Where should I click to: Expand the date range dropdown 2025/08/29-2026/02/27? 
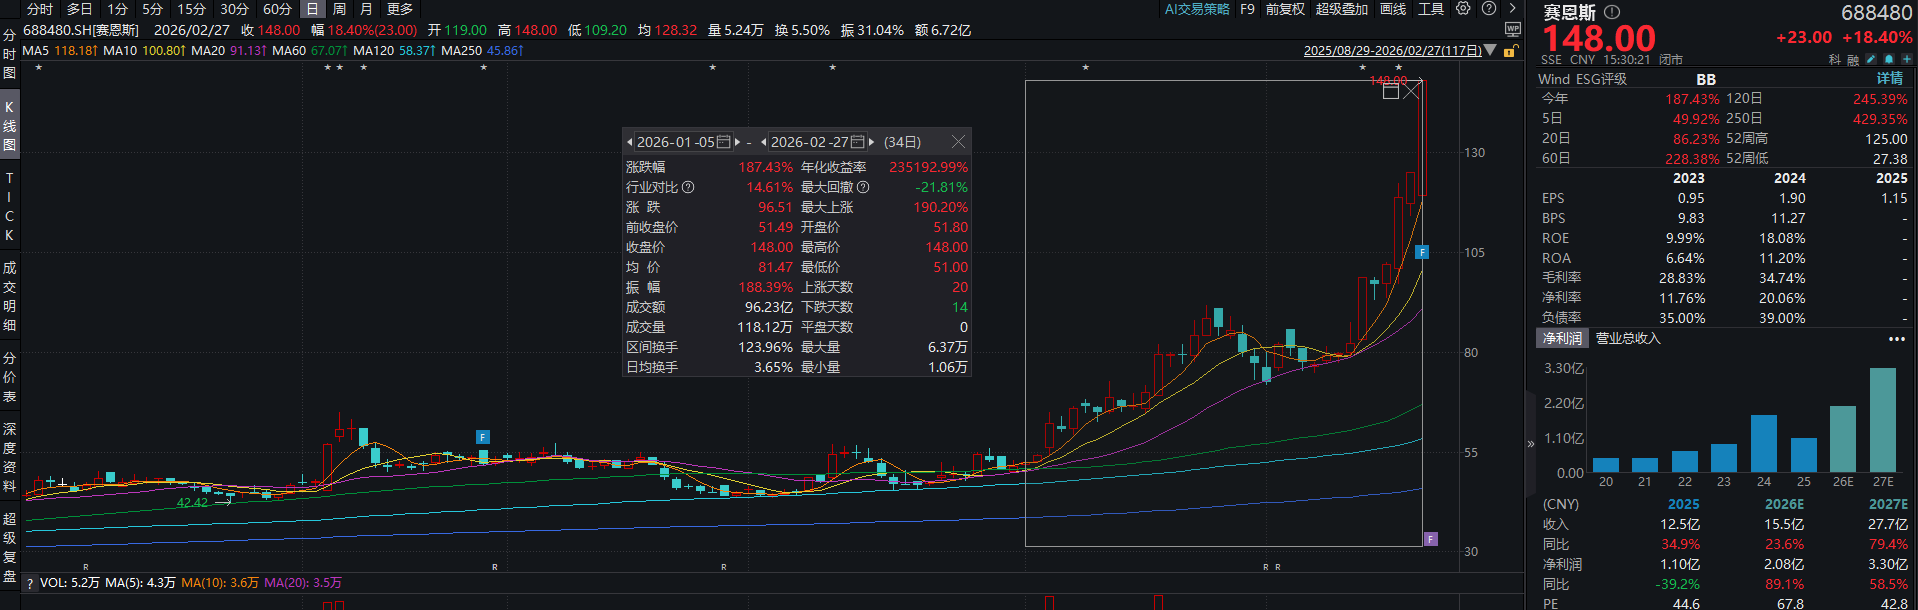1491,50
